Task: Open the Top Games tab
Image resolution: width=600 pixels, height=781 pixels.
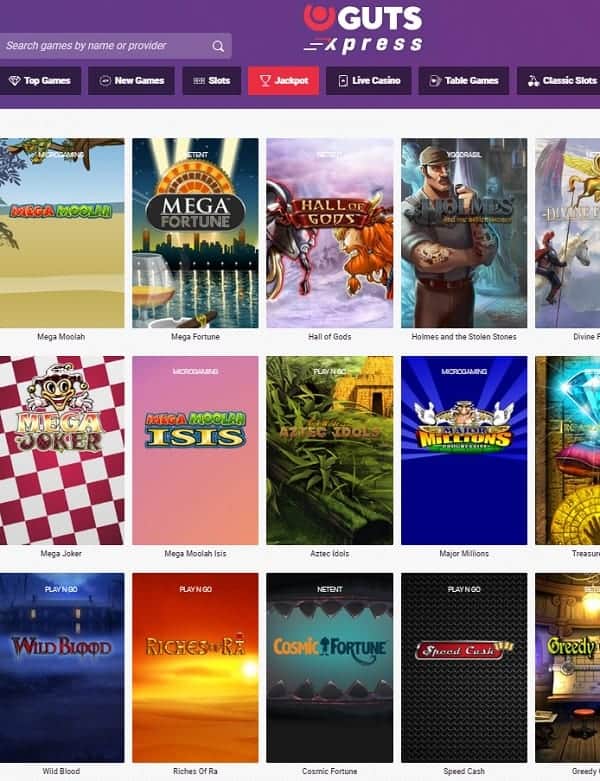Action: 40,81
